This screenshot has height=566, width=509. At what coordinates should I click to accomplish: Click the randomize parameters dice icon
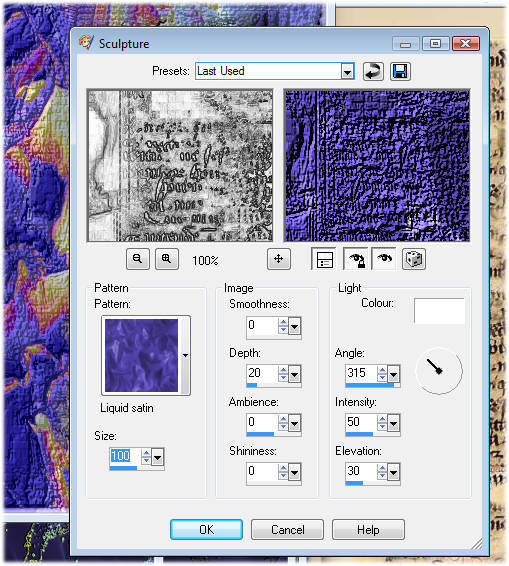pyautogui.click(x=414, y=259)
